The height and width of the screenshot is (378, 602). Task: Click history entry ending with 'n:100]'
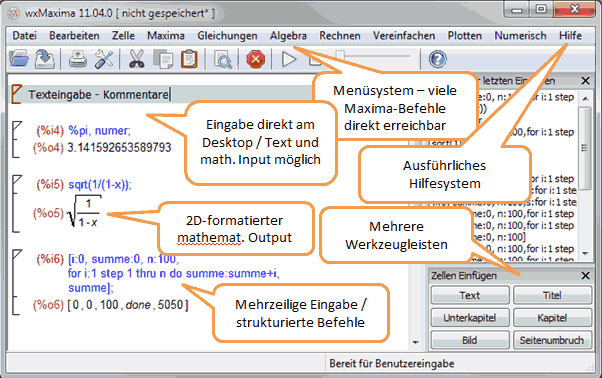[x=499, y=237]
